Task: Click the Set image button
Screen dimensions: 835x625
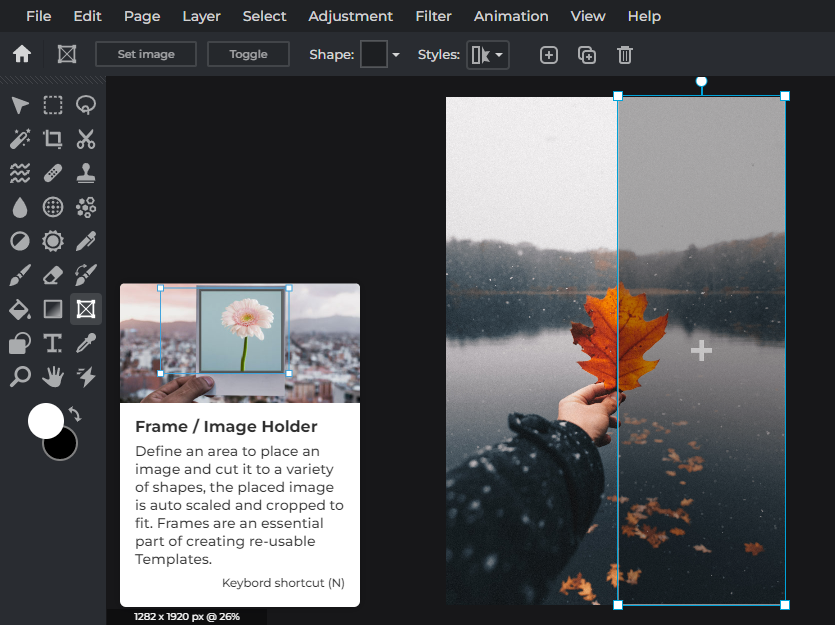Action: click(x=145, y=54)
